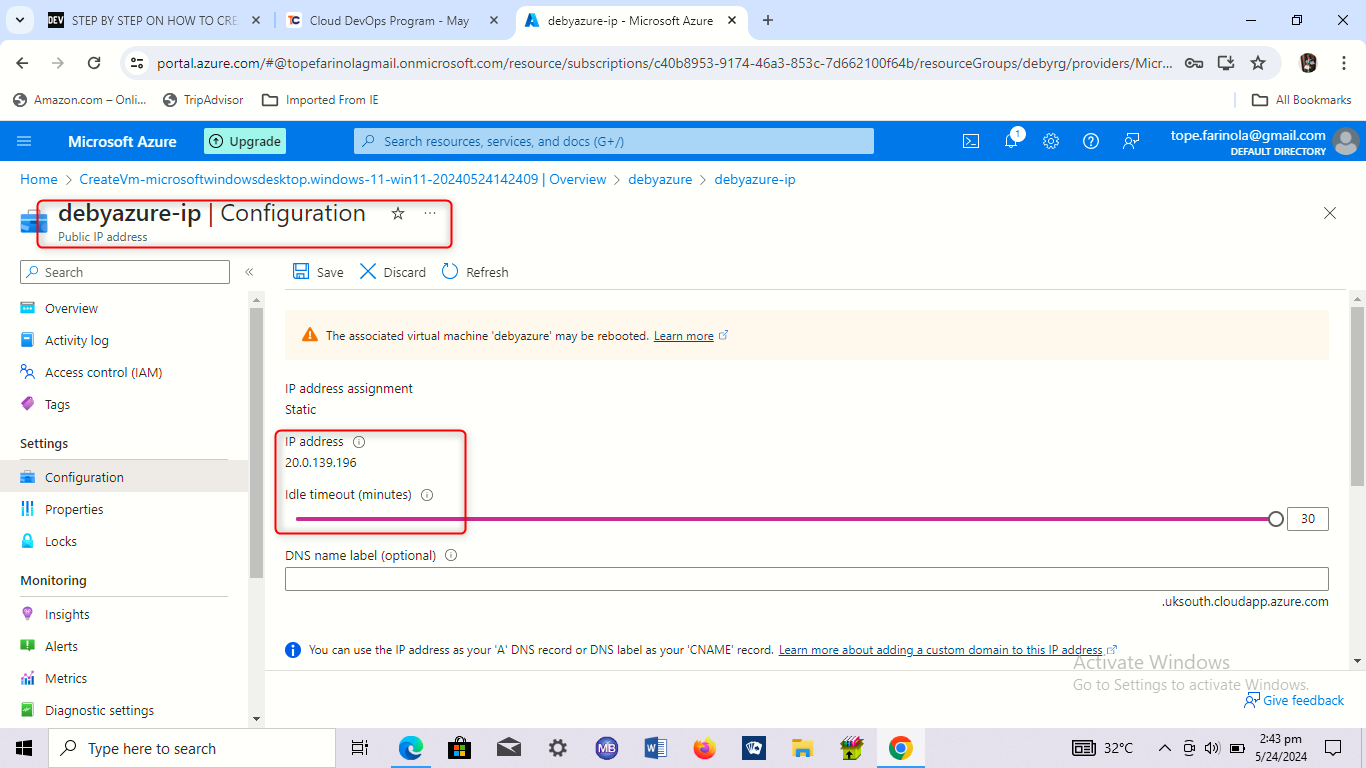The width and height of the screenshot is (1366, 768).
Task: Go back in the browser
Action: click(x=22, y=63)
